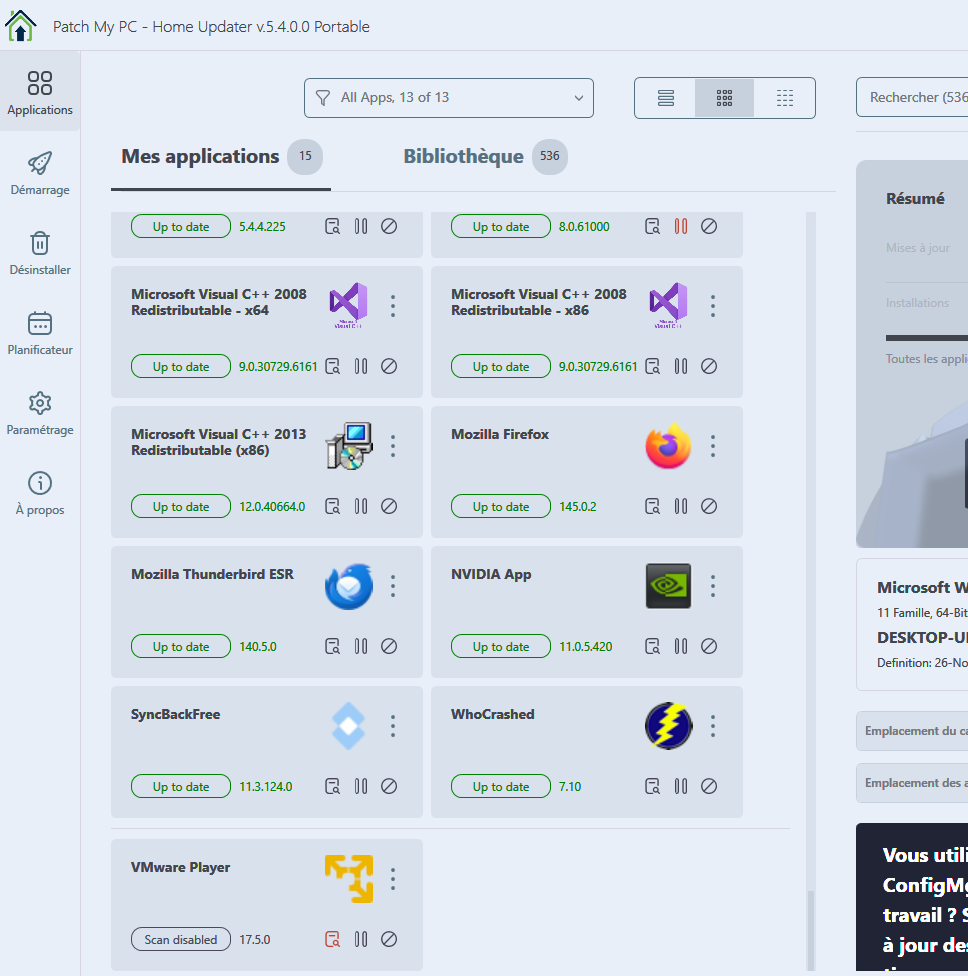The height and width of the screenshot is (976, 968).
Task: Toggle scan for Mozilla Thunderbird ESR
Action: tap(332, 647)
